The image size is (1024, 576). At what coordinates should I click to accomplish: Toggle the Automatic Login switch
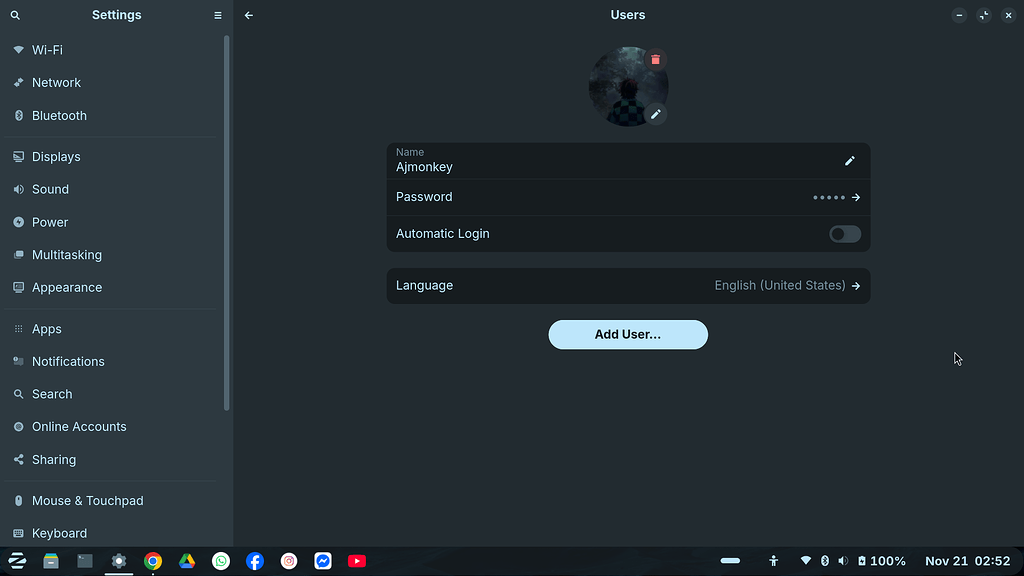point(844,234)
